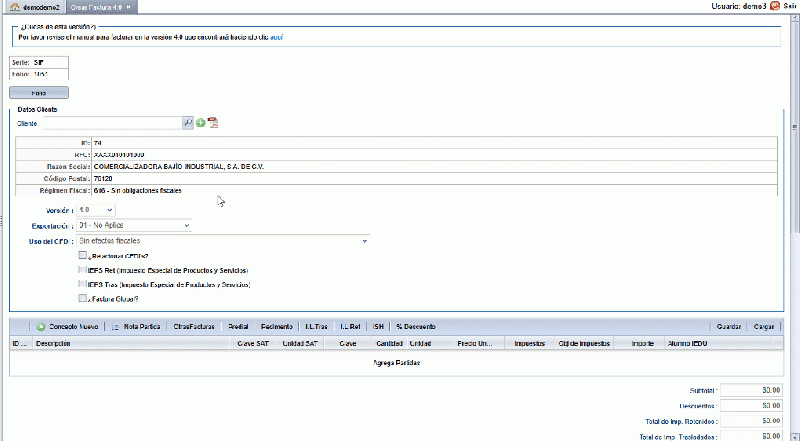The width and height of the screenshot is (800, 441).
Task: Click the Descuentos value field
Action: 752,405
